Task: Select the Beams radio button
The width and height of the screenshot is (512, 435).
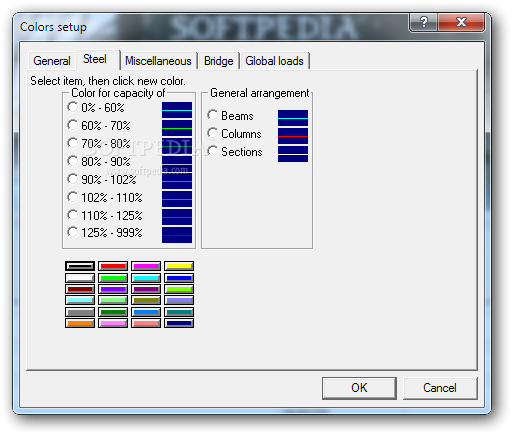Action: (212, 115)
